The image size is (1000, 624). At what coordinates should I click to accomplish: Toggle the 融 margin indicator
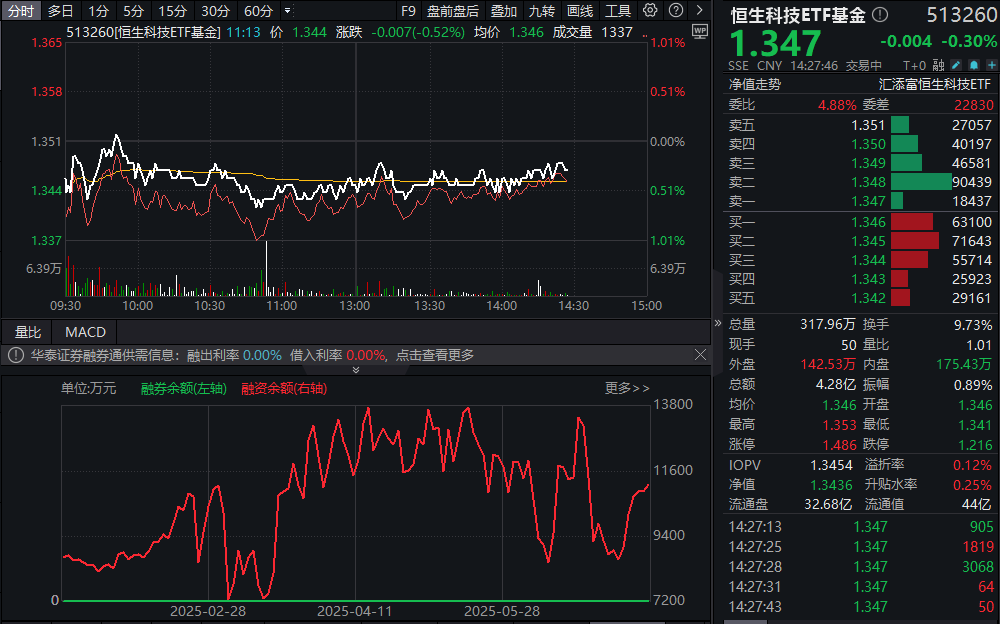pos(938,65)
